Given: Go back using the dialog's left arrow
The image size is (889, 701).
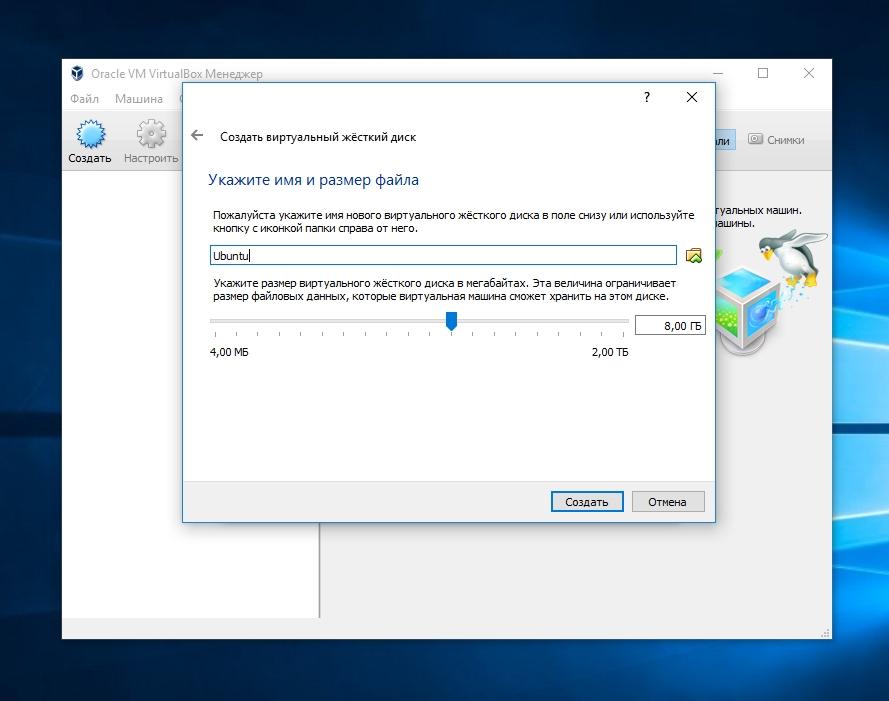Looking at the screenshot, I should point(197,136).
